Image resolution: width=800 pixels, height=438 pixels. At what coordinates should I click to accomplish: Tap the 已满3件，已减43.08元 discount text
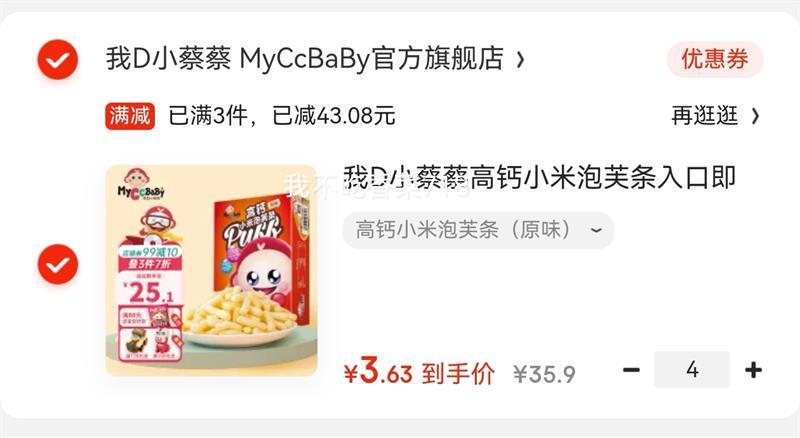click(282, 115)
